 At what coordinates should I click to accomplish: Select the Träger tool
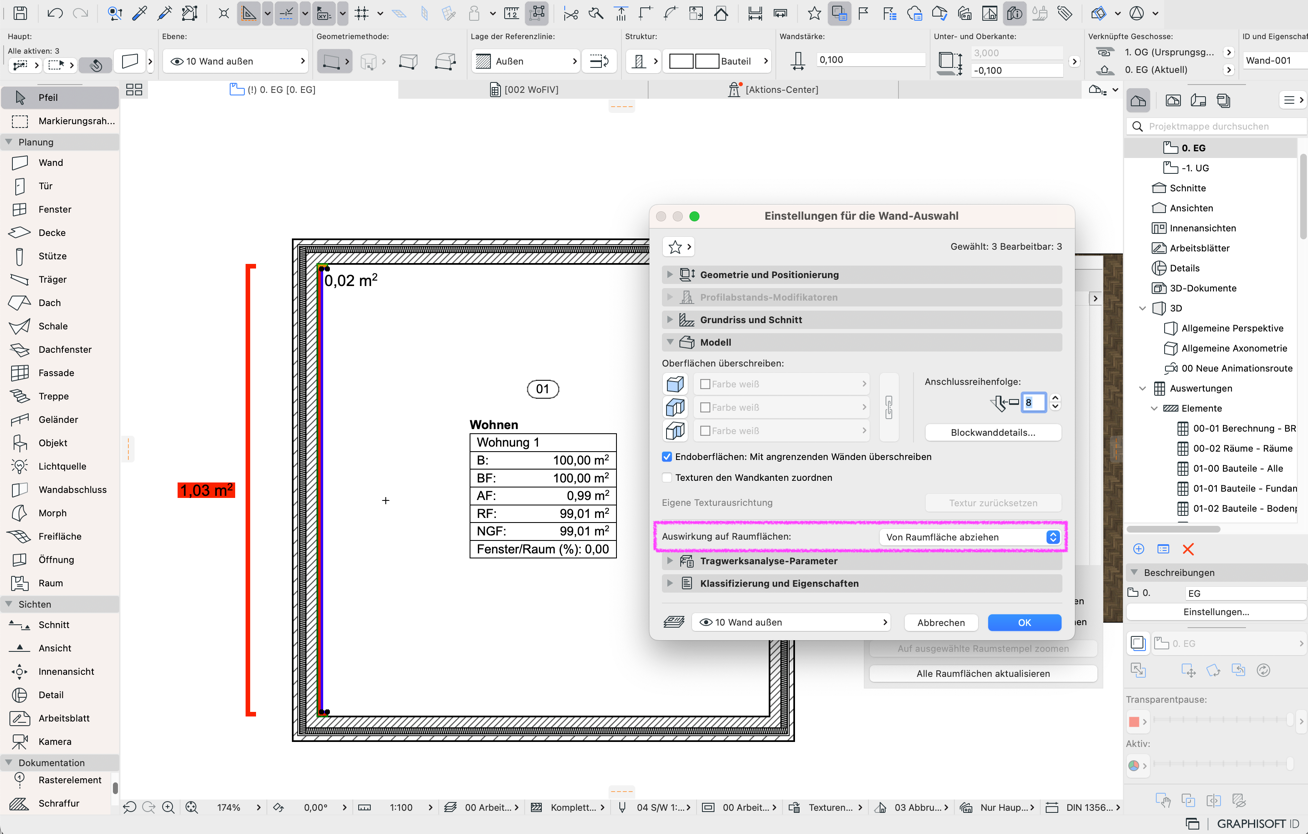point(60,280)
